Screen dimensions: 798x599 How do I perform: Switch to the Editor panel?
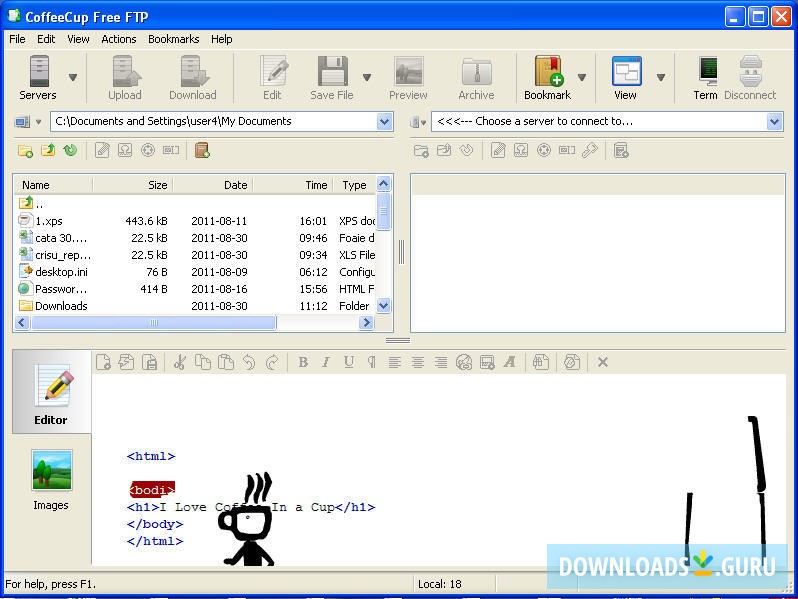[51, 394]
